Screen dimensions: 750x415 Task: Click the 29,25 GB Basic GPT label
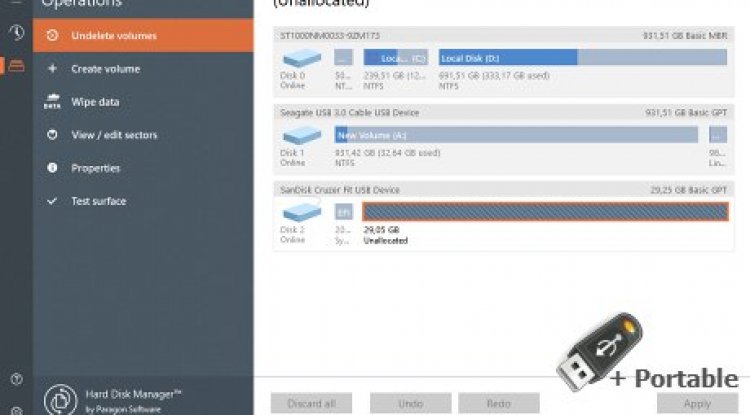click(688, 190)
